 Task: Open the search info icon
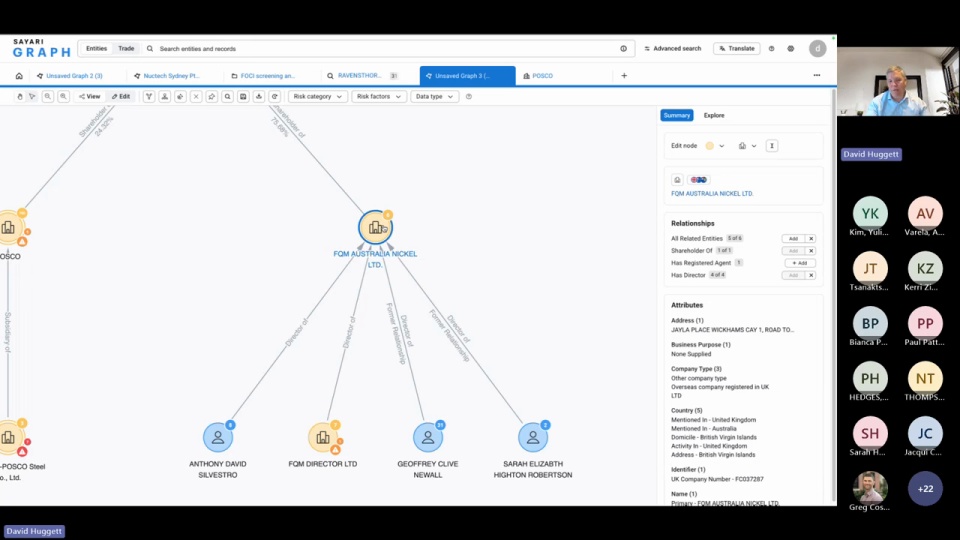[x=623, y=49]
